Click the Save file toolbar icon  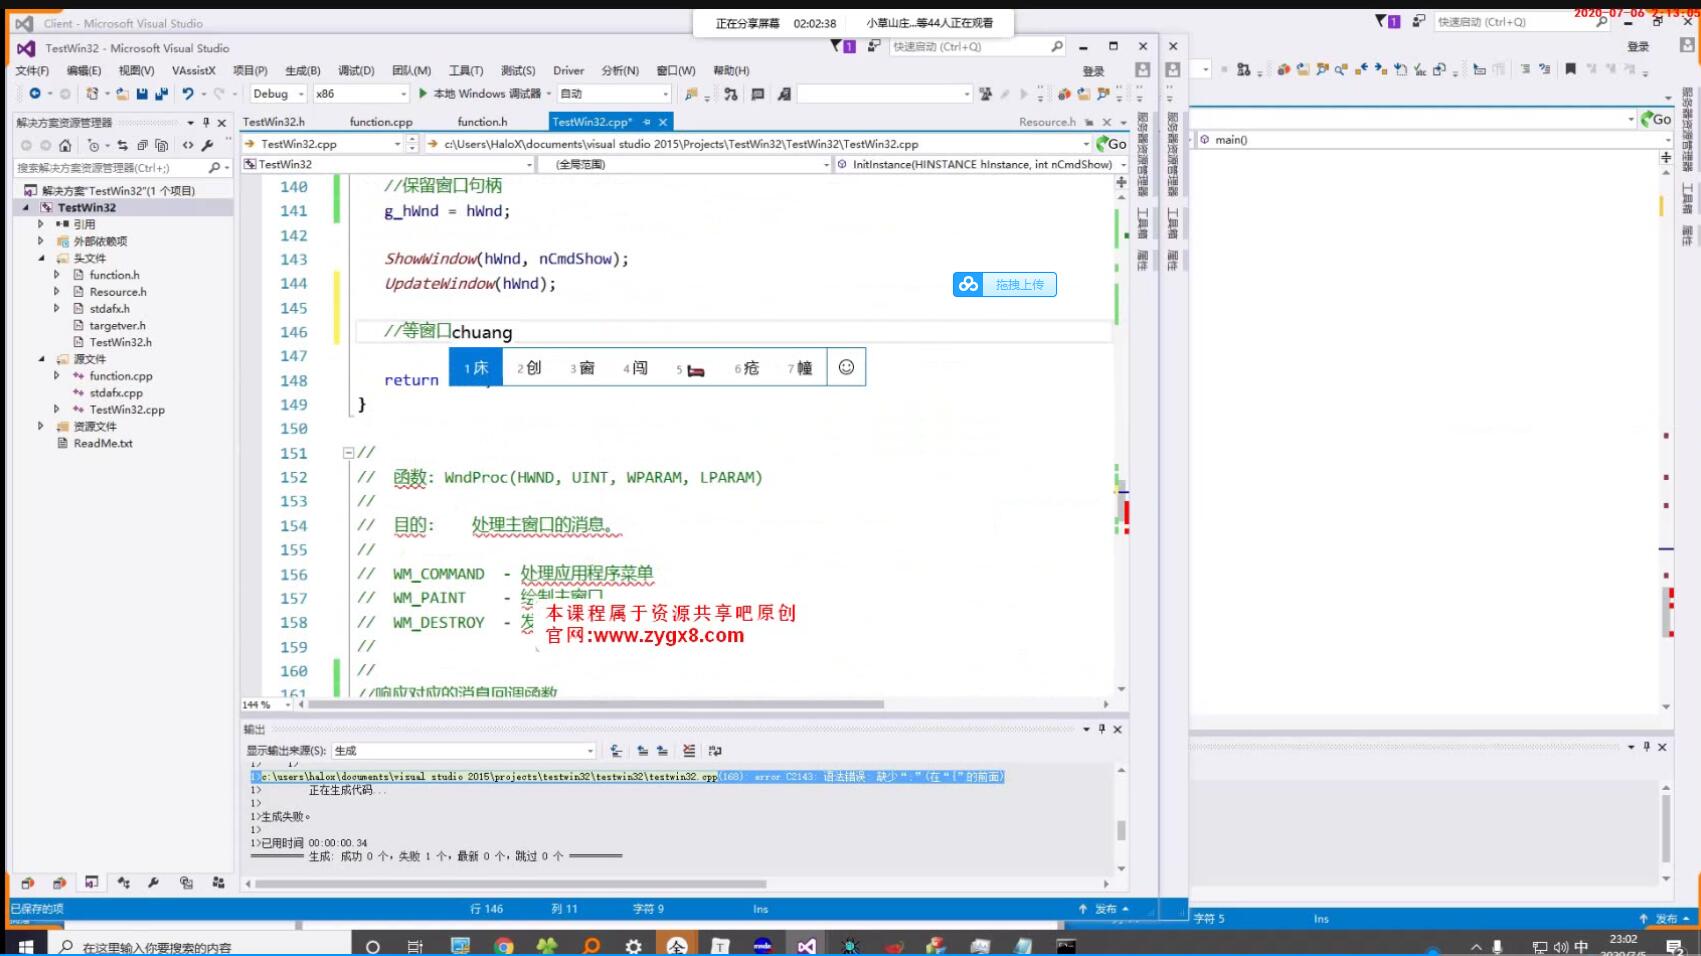pos(142,93)
